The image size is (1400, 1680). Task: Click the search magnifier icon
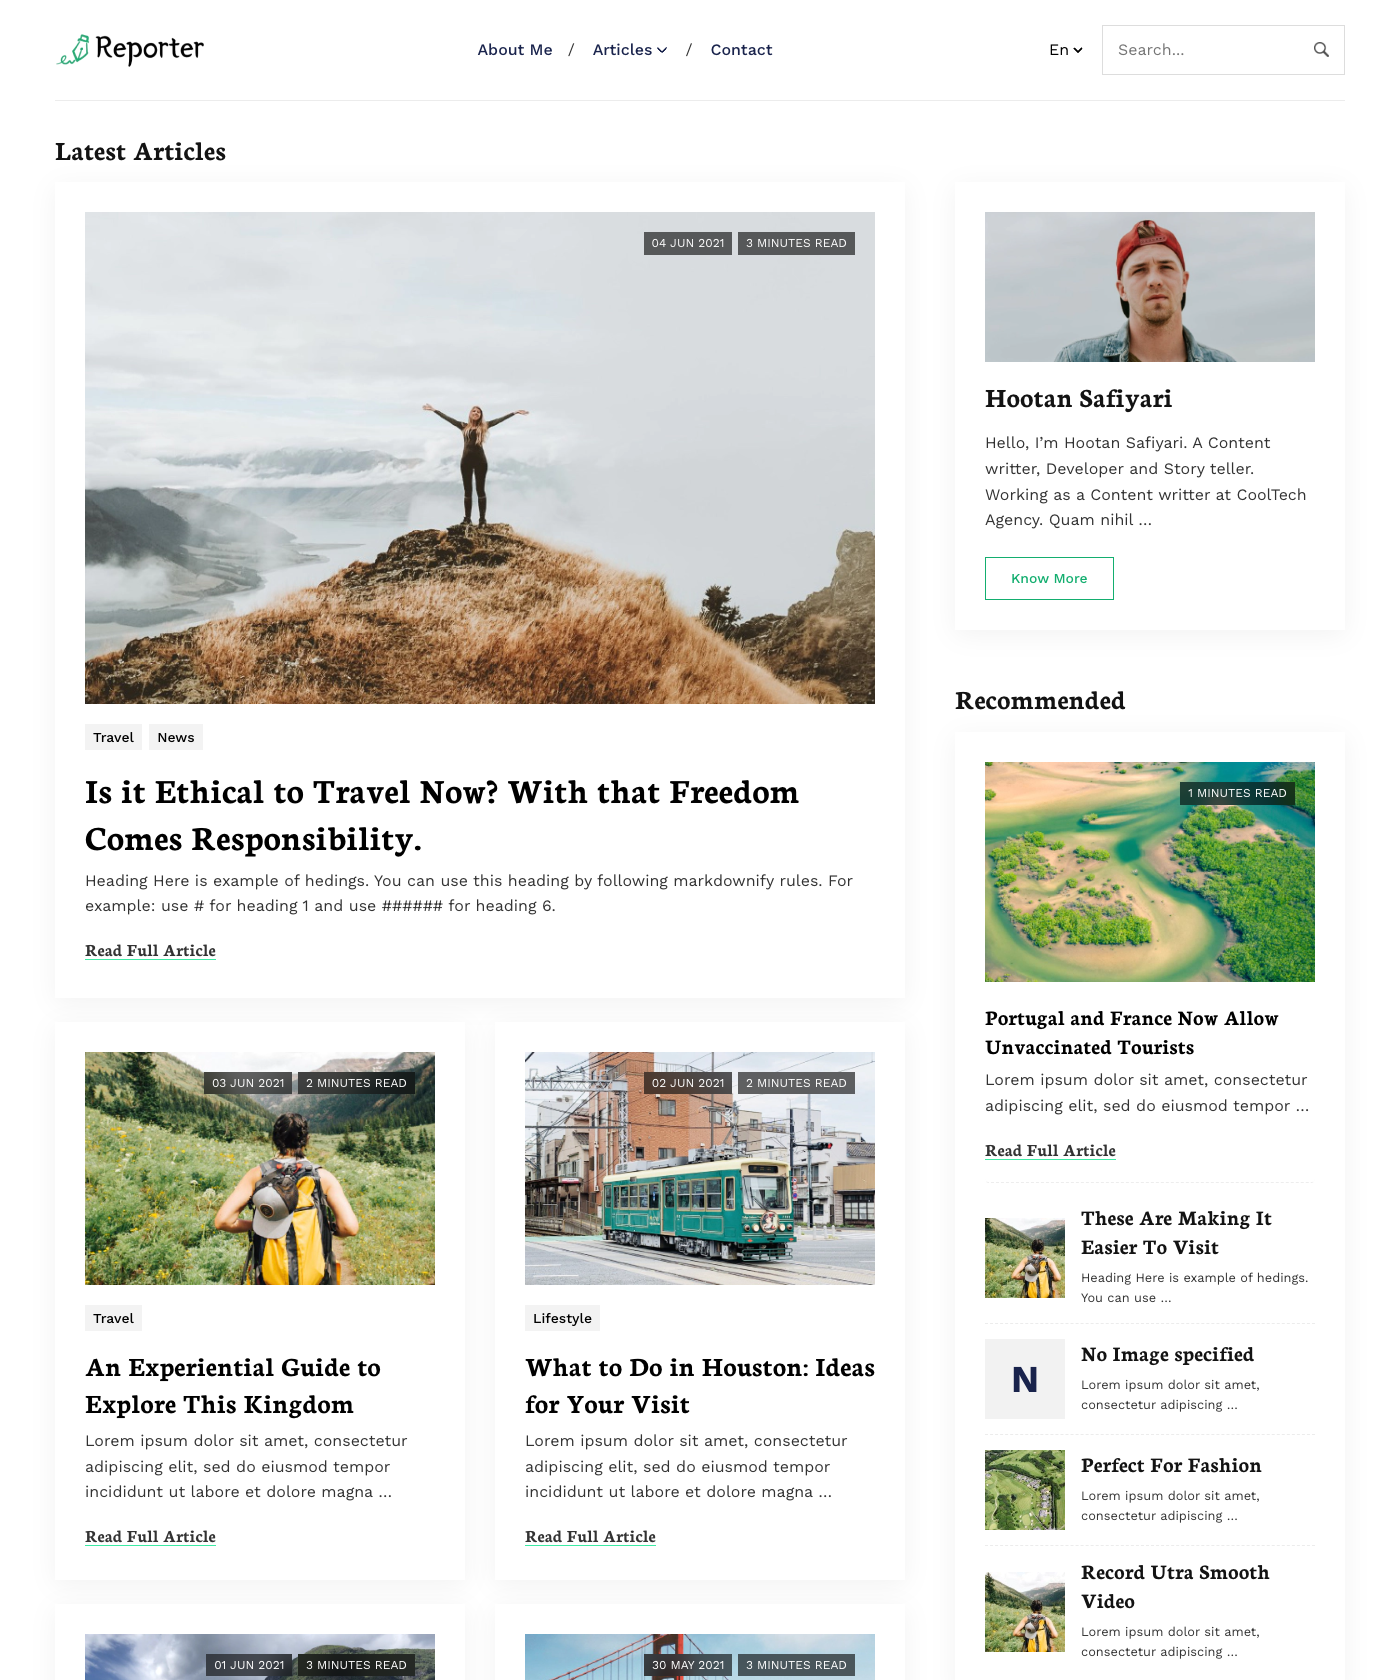(x=1321, y=50)
